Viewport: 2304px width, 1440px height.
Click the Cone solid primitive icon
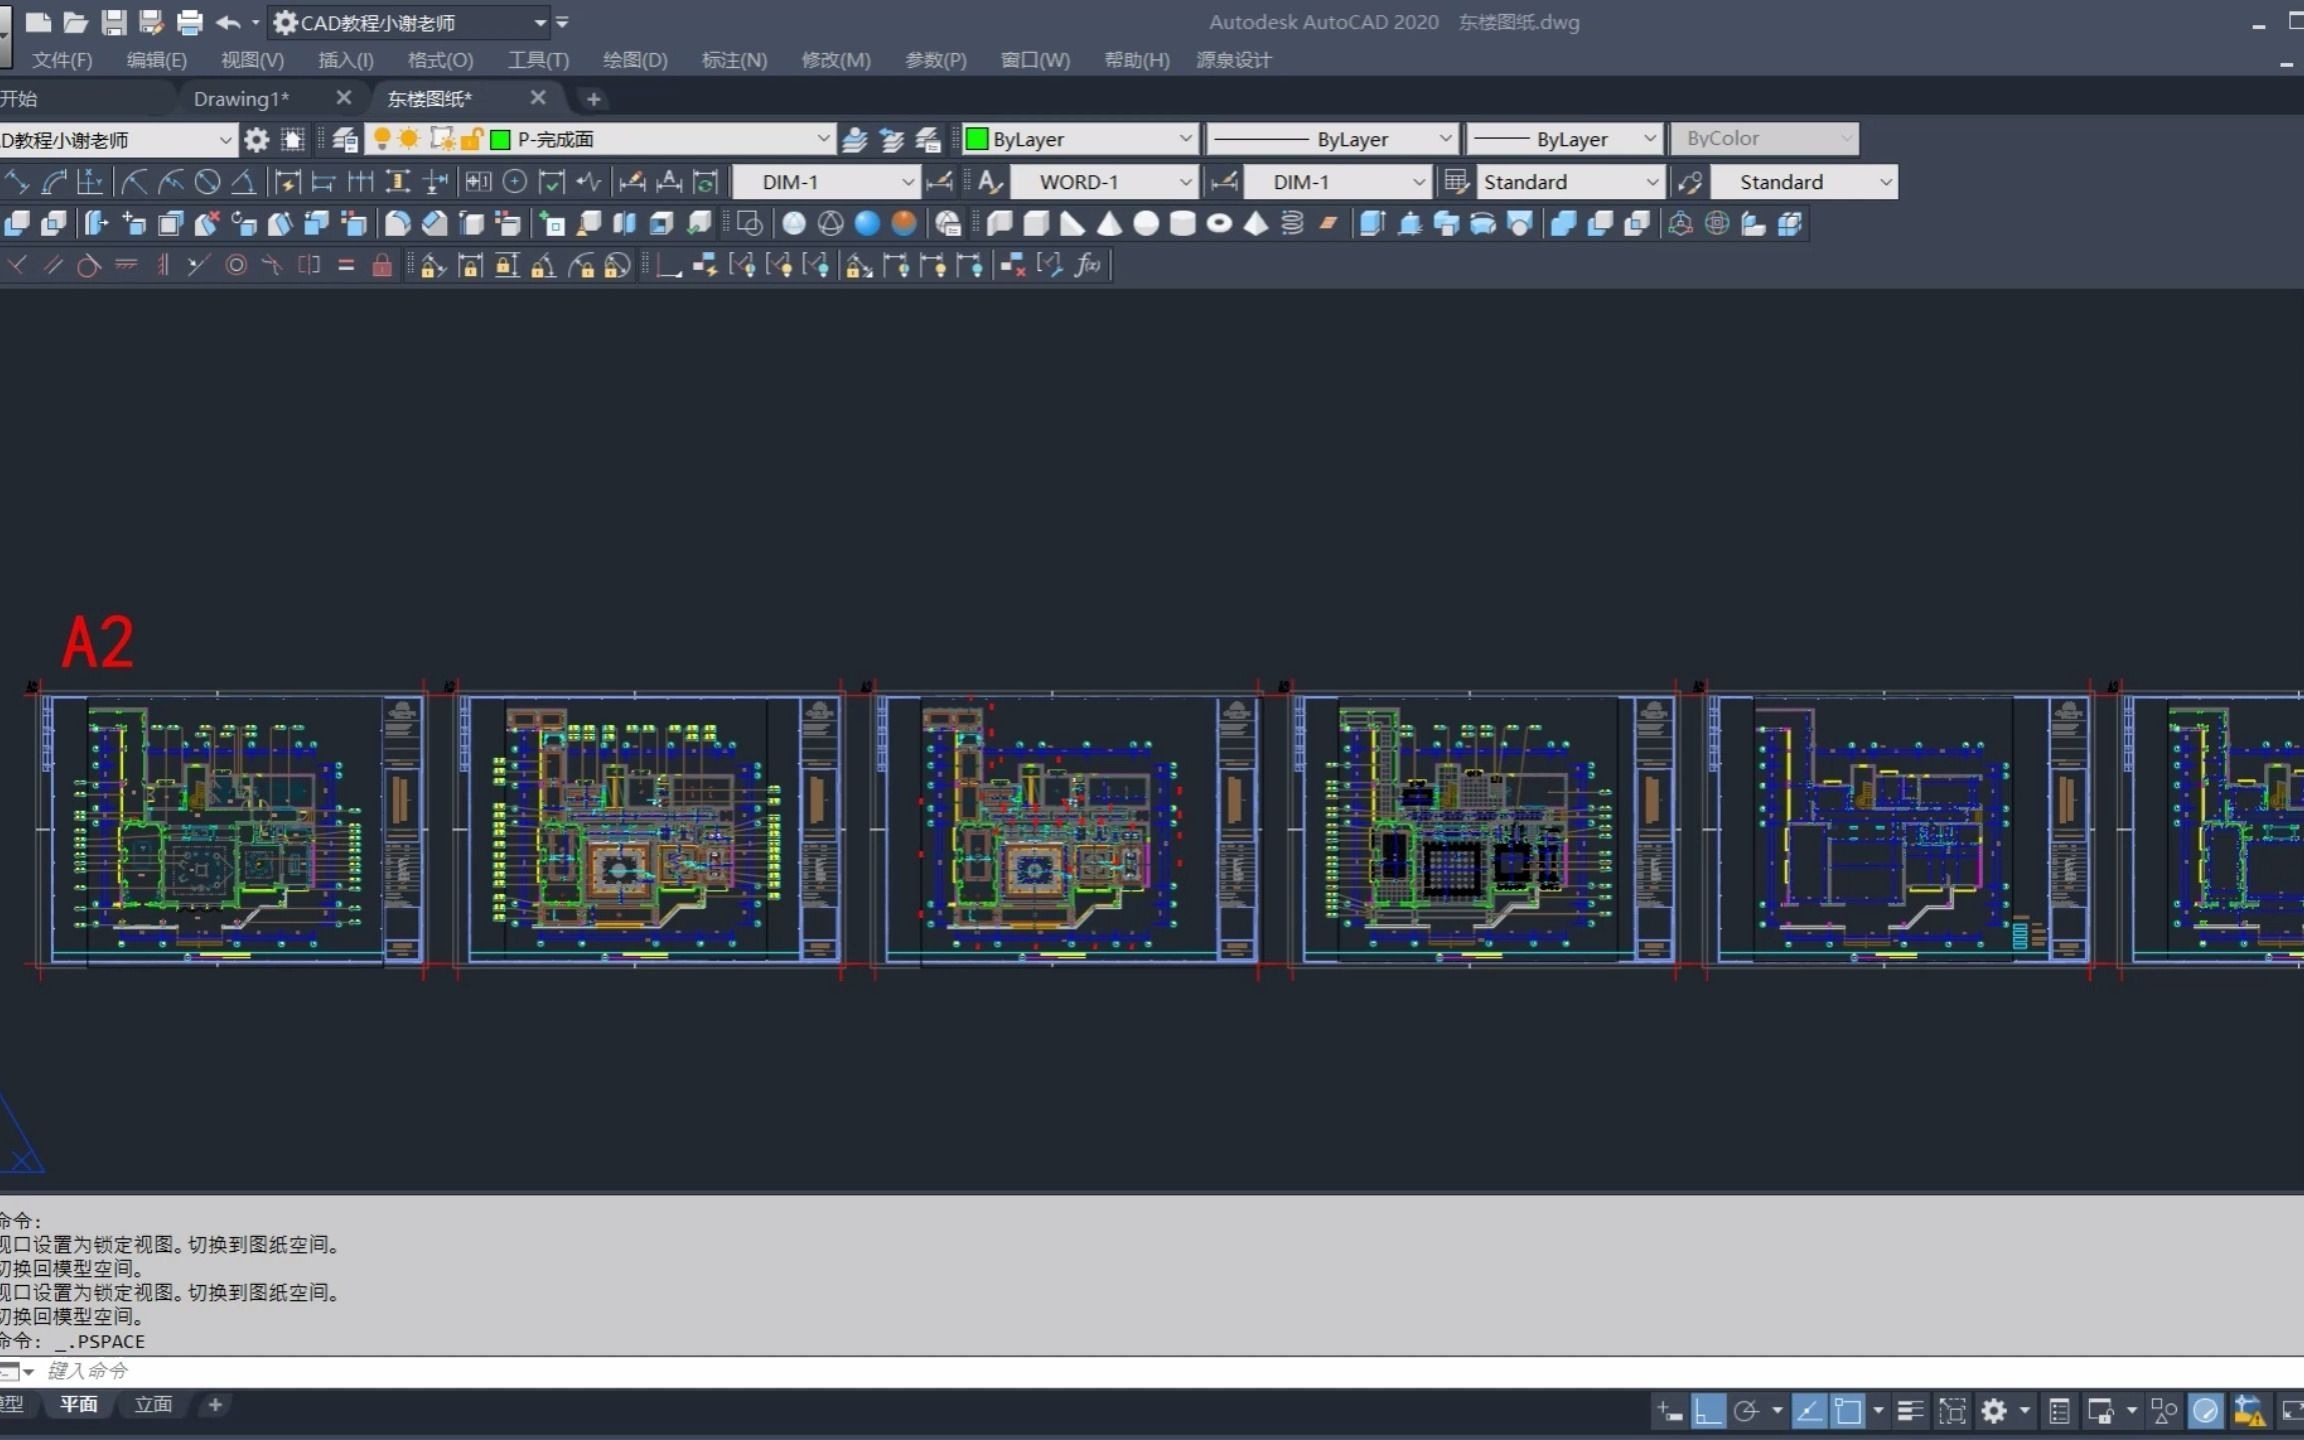[1109, 224]
